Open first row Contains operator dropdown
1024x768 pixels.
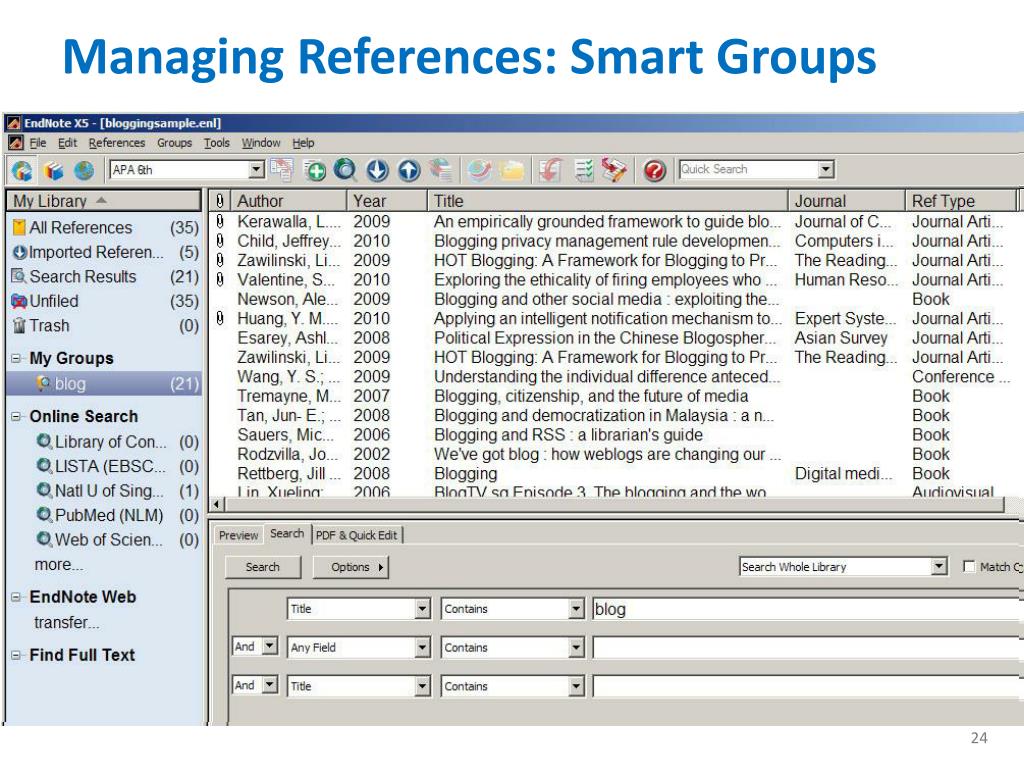tap(576, 609)
